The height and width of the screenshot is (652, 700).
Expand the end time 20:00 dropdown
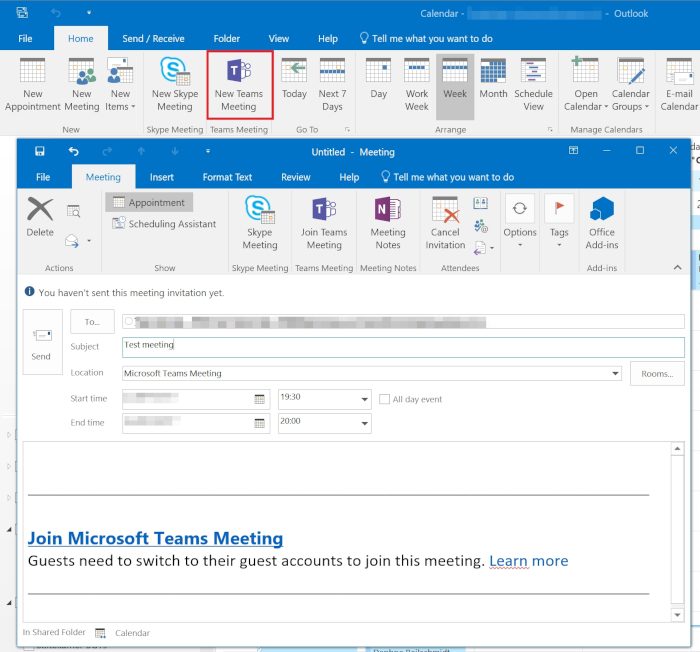364,424
